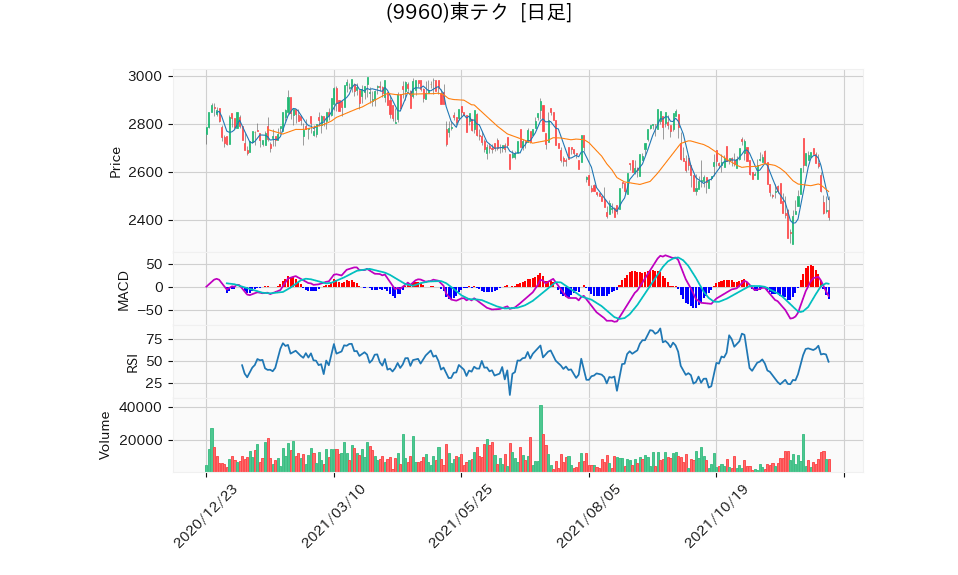Screen dimensions: 958x575
Task: Select the 2020/12/23 date label
Action: pos(205,516)
